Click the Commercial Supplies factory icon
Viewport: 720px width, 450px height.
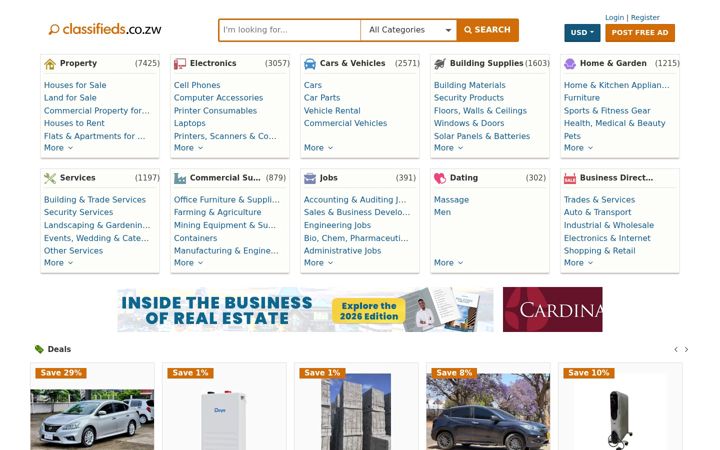(180, 178)
